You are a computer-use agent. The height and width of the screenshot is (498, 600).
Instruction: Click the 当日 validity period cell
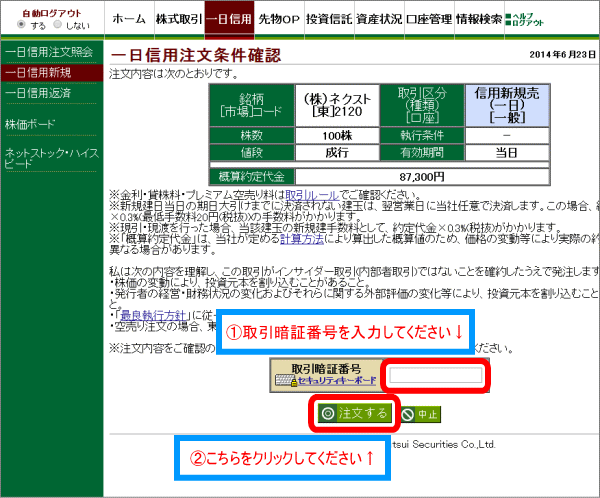coord(507,153)
